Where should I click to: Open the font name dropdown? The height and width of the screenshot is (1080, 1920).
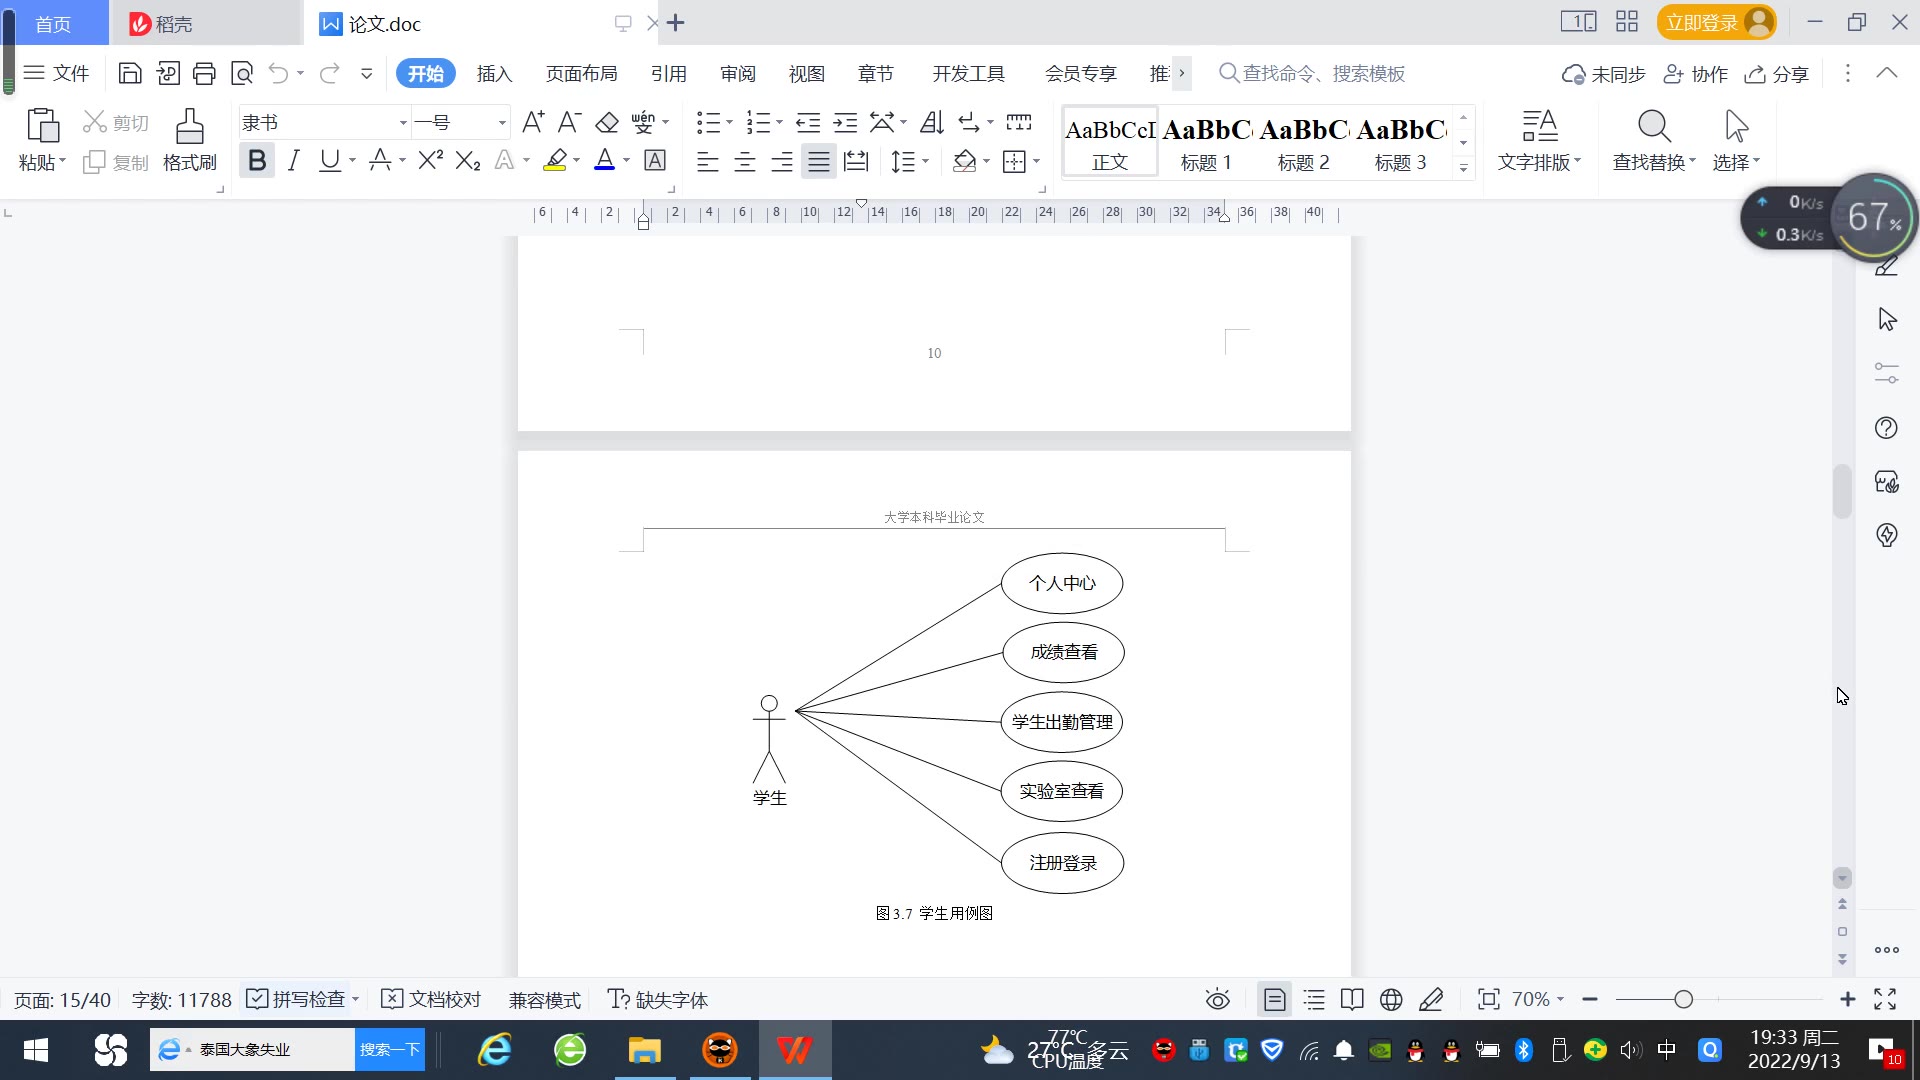coord(403,123)
